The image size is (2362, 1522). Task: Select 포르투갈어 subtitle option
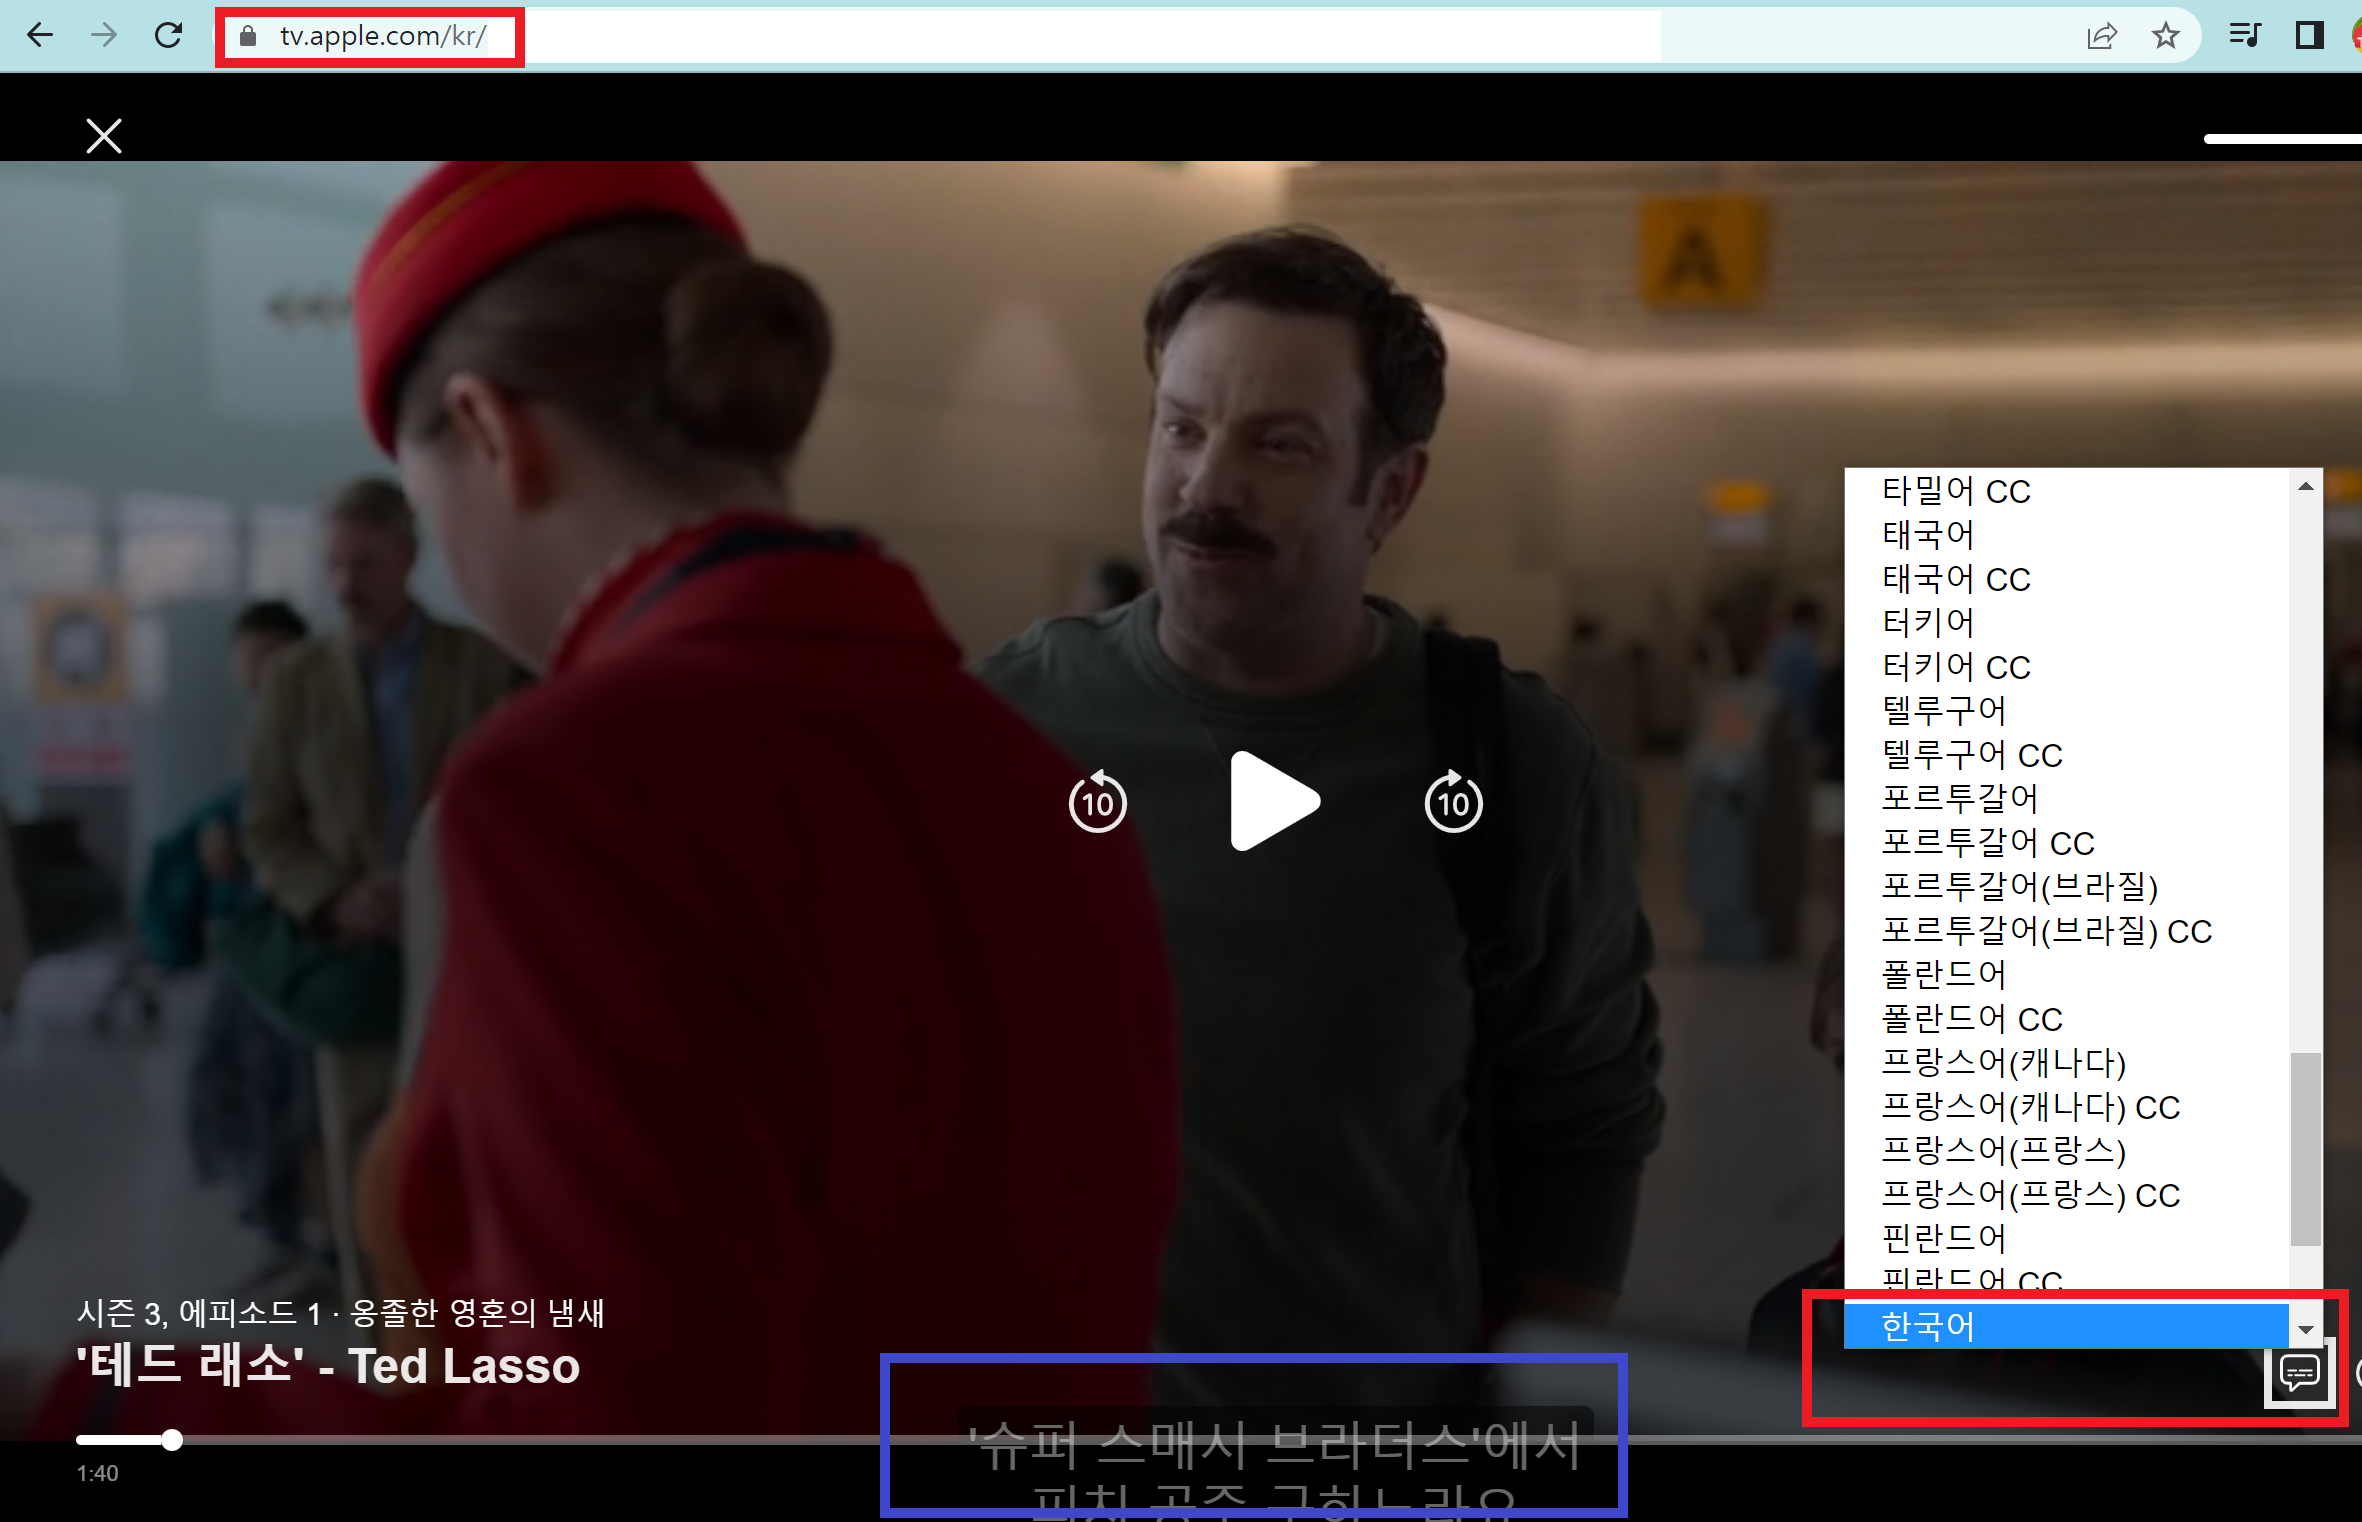(2066, 799)
